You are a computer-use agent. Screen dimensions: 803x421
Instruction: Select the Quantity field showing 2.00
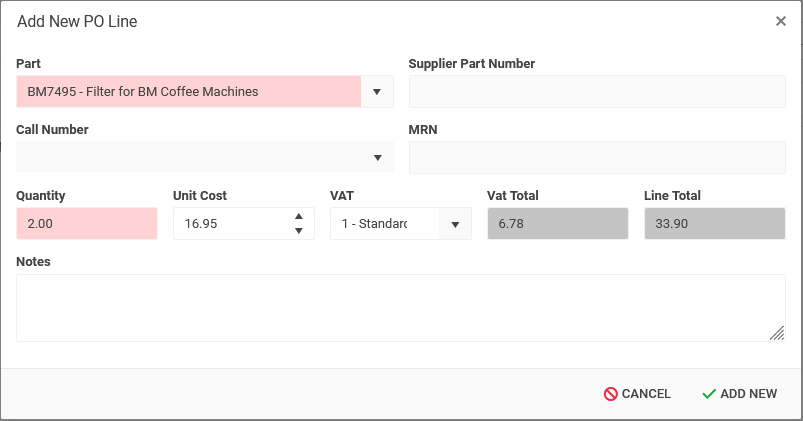pos(87,224)
